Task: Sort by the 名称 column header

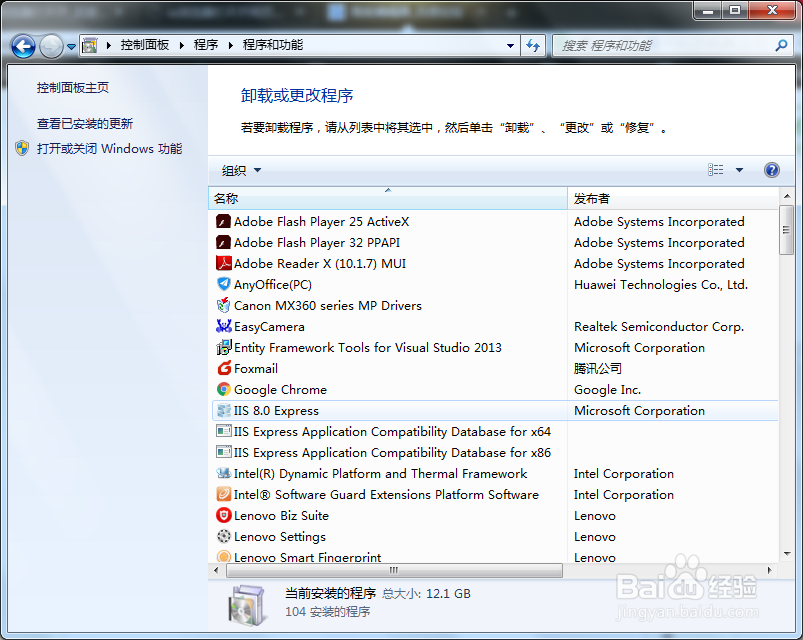Action: point(388,198)
